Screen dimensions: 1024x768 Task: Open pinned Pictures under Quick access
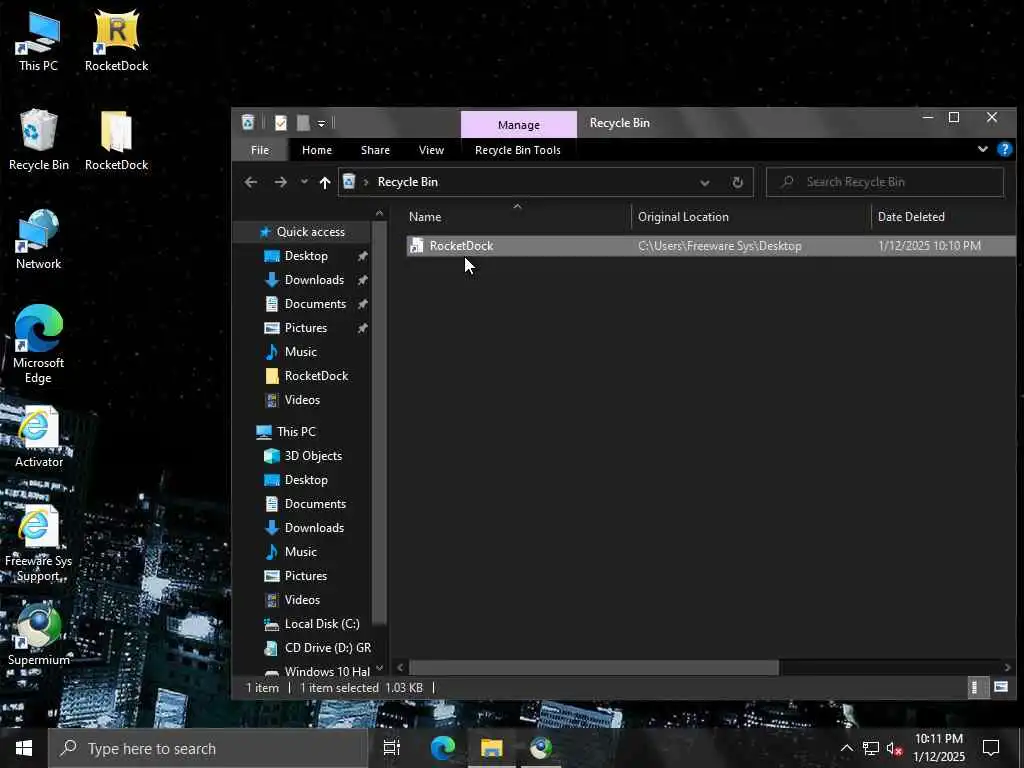pyautogui.click(x=306, y=328)
